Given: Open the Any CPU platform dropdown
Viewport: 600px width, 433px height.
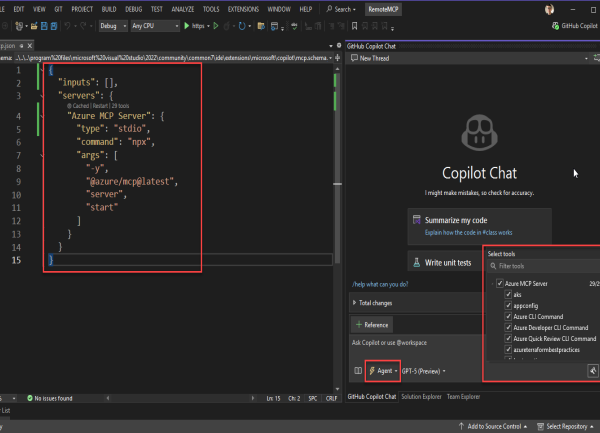Looking at the screenshot, I should click(x=155, y=26).
